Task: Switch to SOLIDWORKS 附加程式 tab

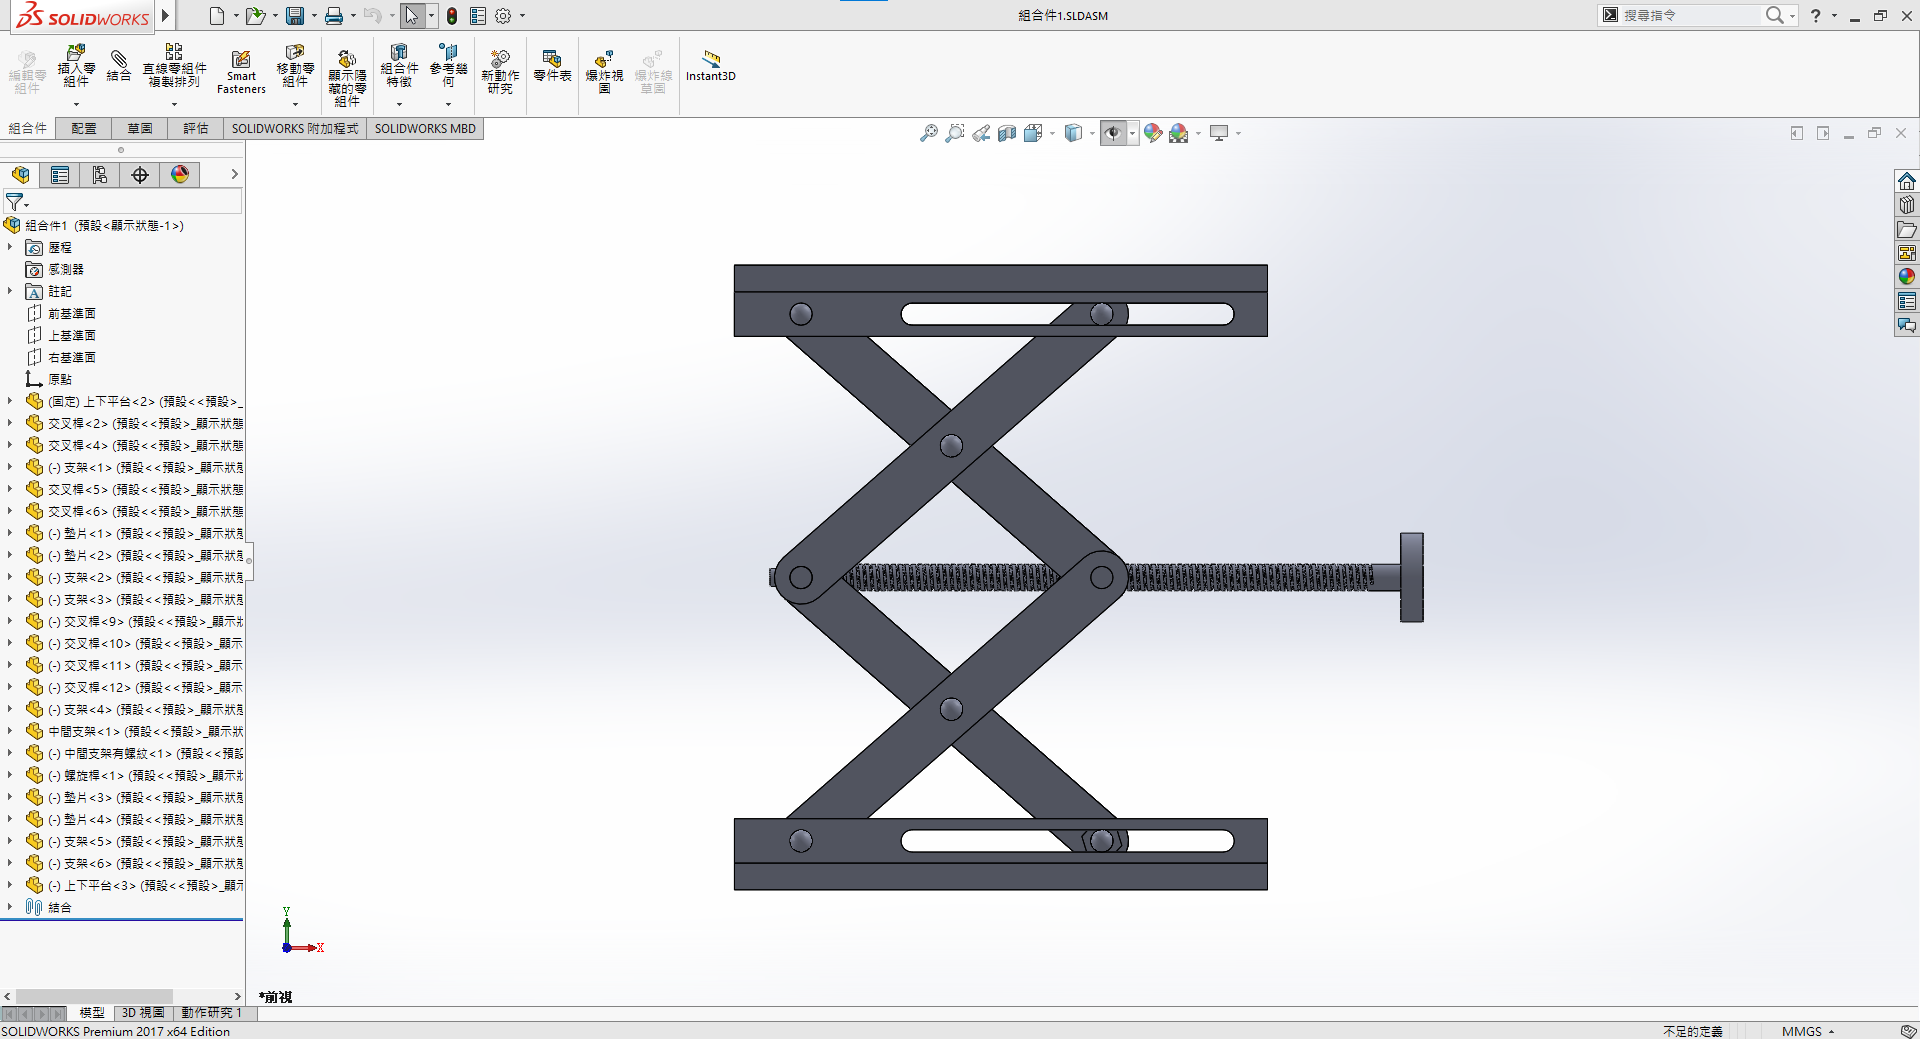Action: point(295,128)
